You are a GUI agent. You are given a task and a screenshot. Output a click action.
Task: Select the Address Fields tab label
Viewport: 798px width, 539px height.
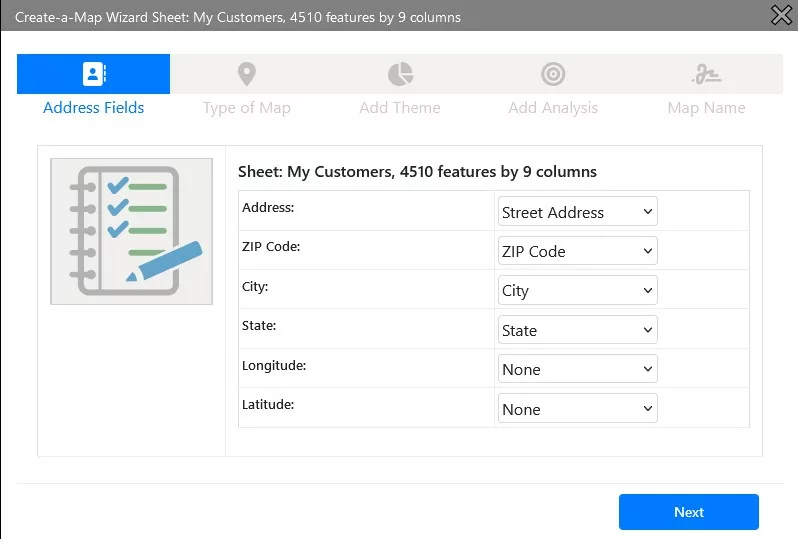tap(94, 108)
